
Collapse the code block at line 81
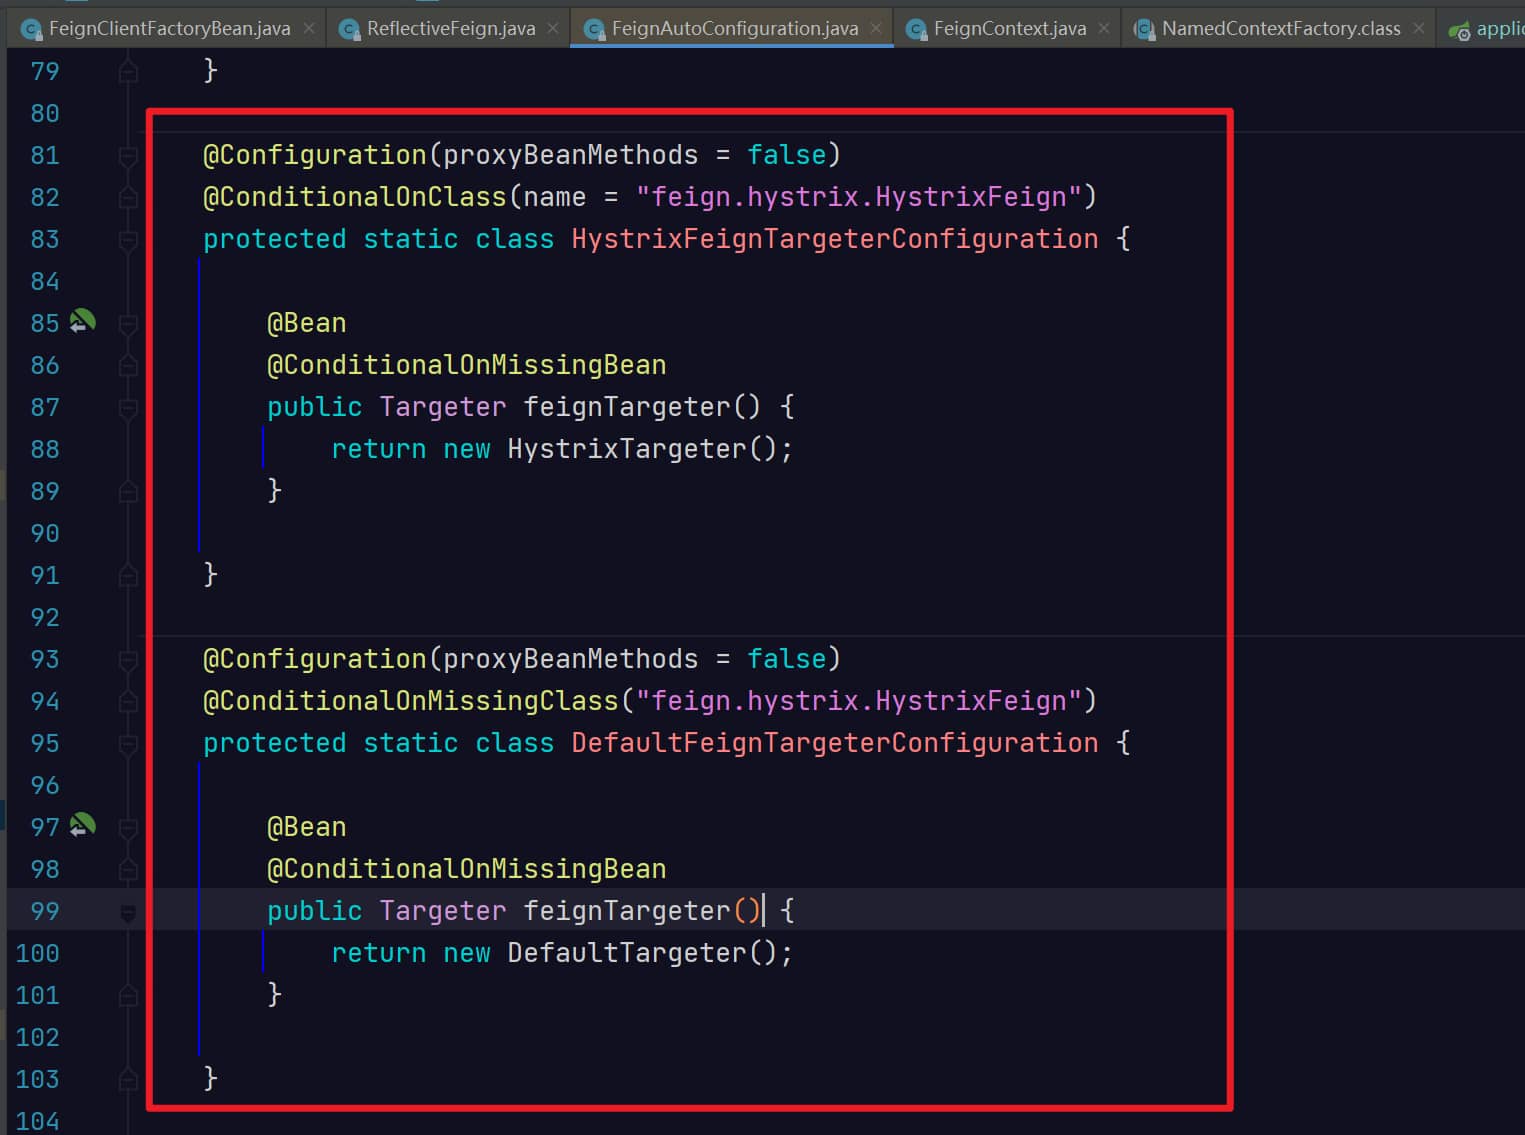pos(128,156)
